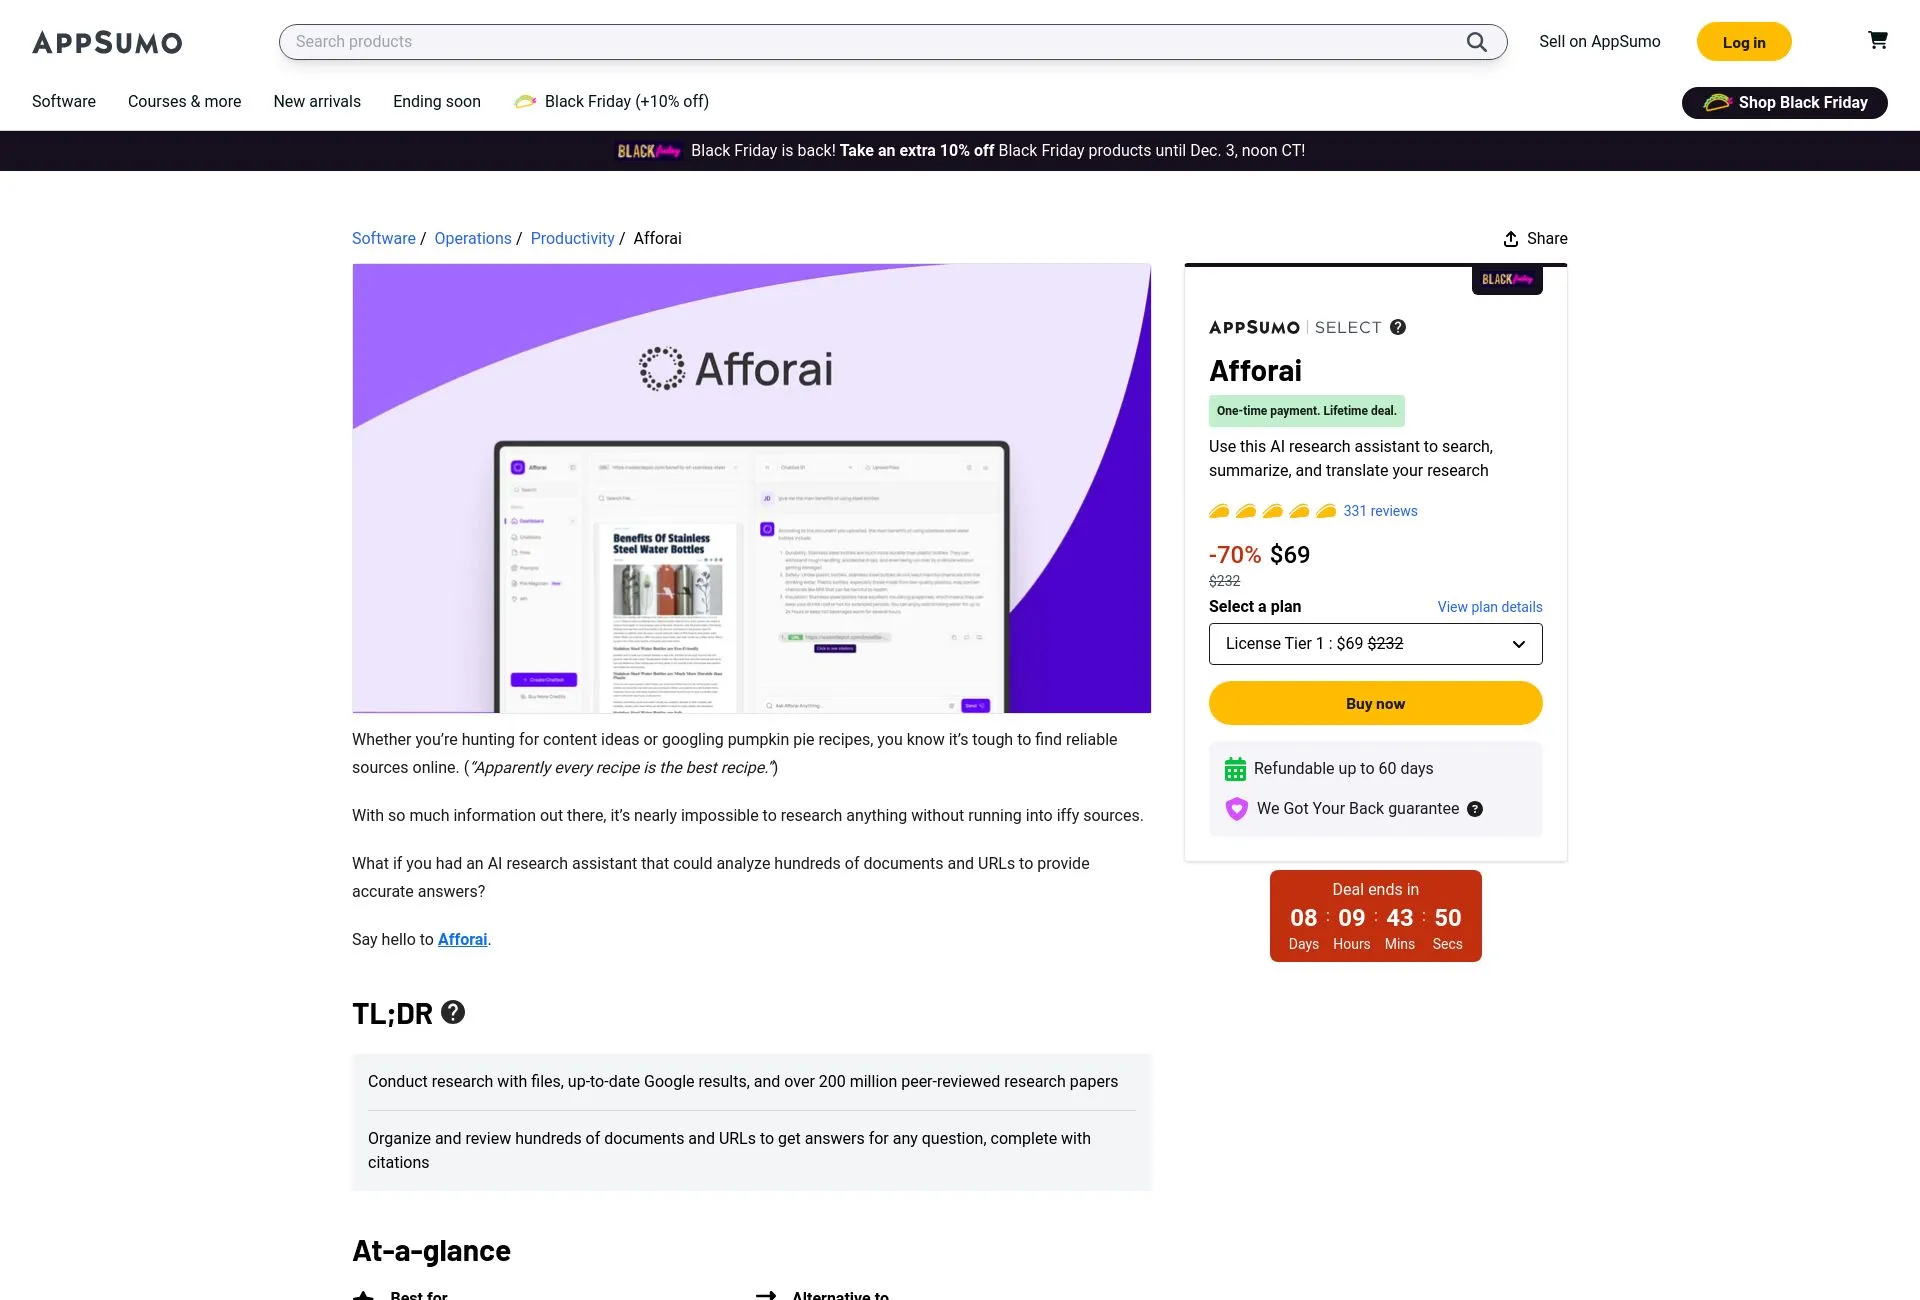The height and width of the screenshot is (1300, 1920).
Task: Click Productivity breadcrumb link
Action: [572, 239]
